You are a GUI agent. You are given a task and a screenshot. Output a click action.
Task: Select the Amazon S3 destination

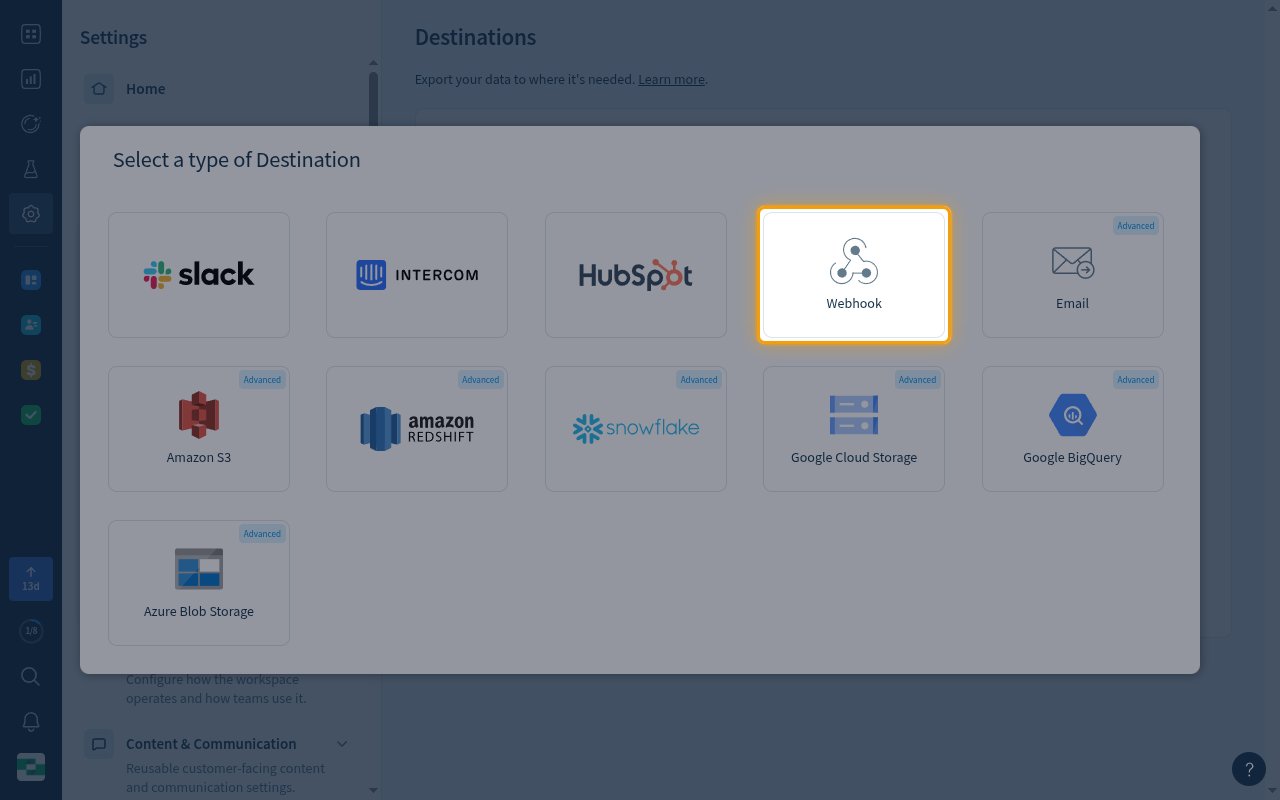(x=199, y=429)
